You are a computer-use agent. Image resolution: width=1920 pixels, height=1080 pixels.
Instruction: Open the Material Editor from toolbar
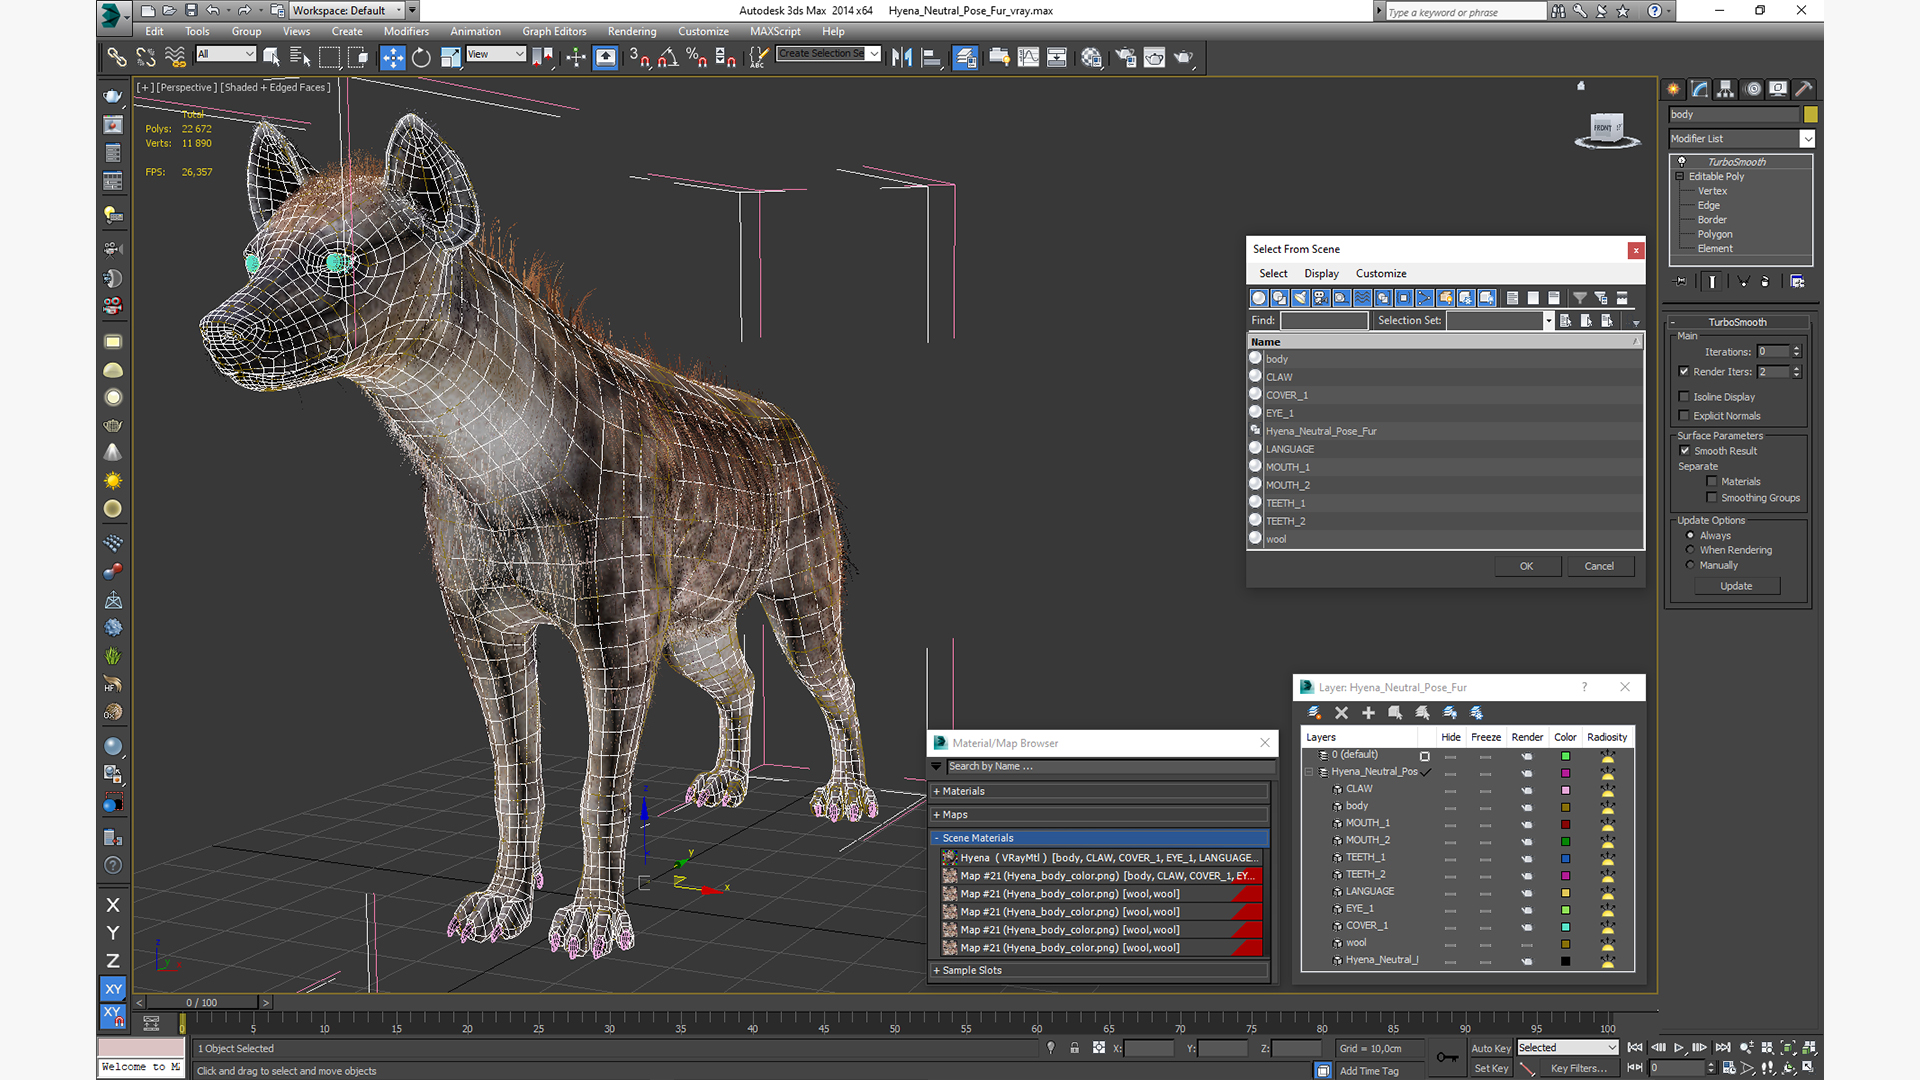(x=1091, y=57)
